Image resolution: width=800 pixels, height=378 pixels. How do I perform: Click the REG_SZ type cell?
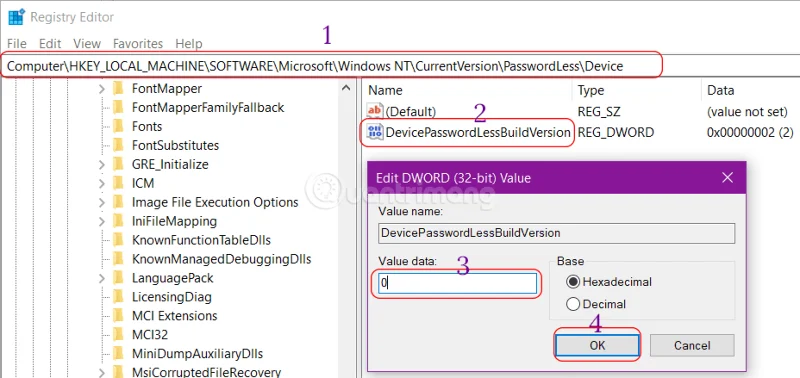(599, 111)
